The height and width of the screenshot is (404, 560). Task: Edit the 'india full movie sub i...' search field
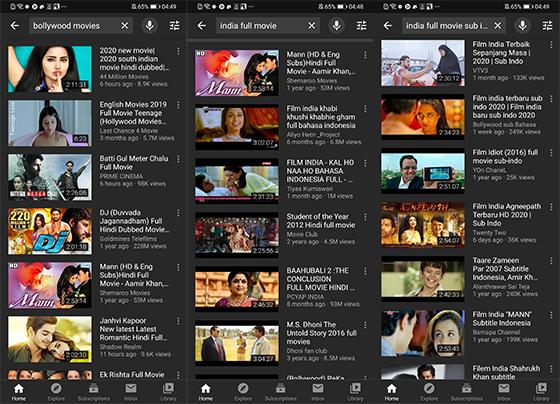tap(454, 26)
